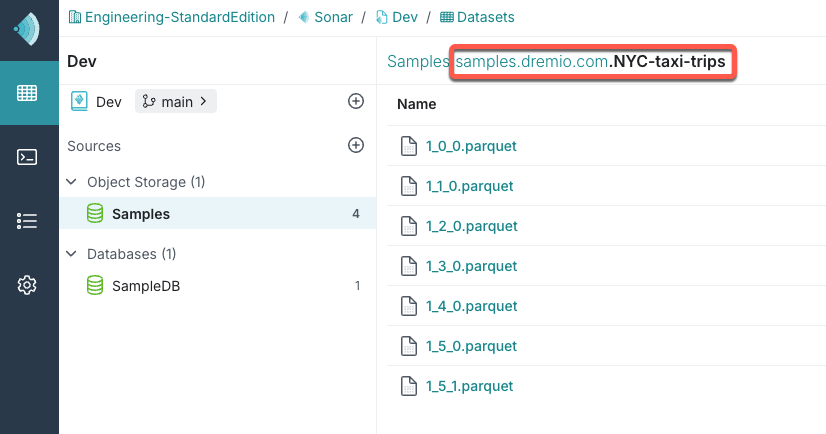Open the Jobs list icon

tap(28, 221)
